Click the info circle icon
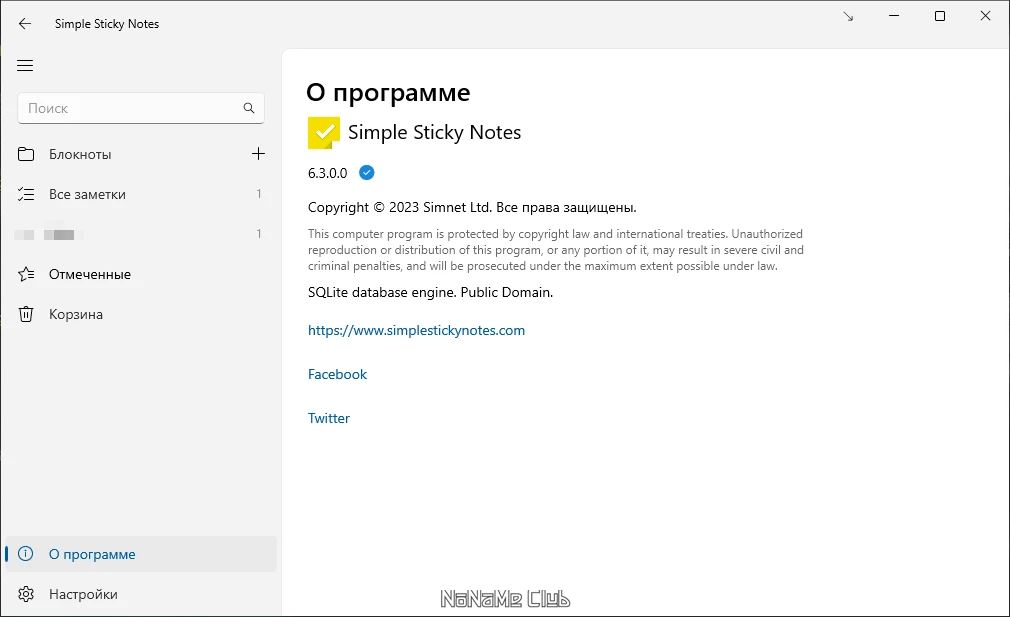This screenshot has width=1010, height=617. pos(26,554)
